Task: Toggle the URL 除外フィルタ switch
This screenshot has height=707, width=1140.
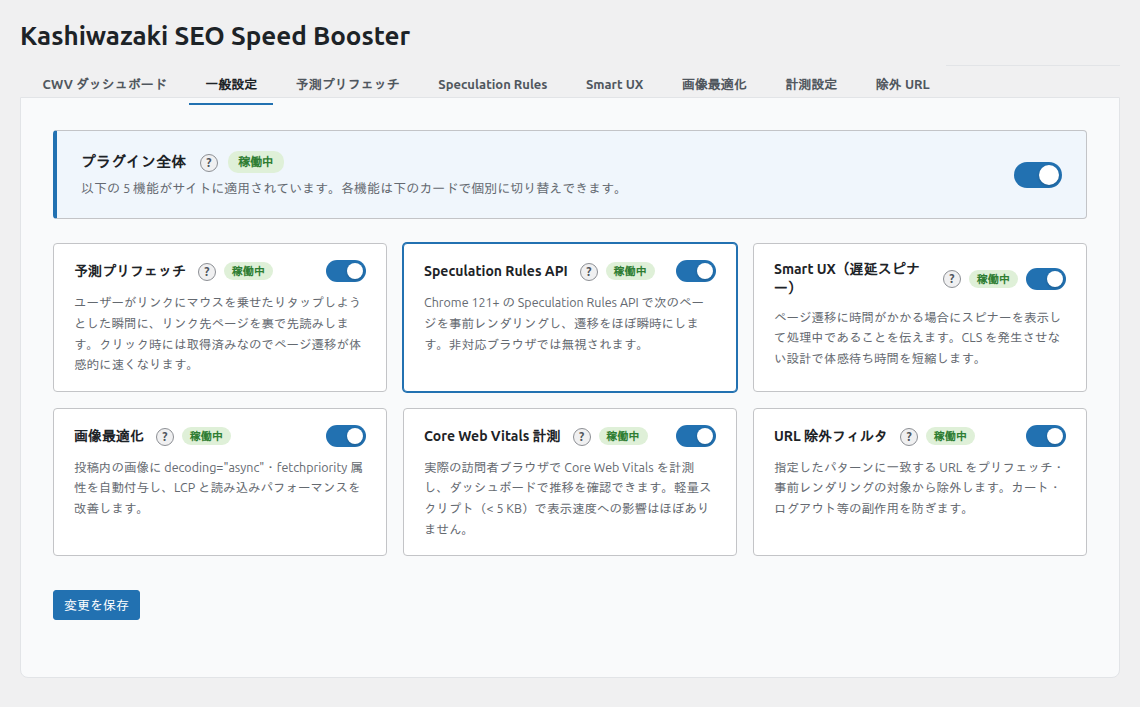Action: click(1046, 436)
